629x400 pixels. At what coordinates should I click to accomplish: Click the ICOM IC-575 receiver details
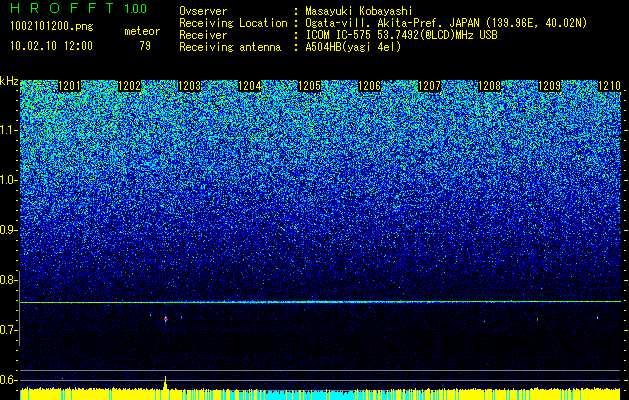coord(402,35)
